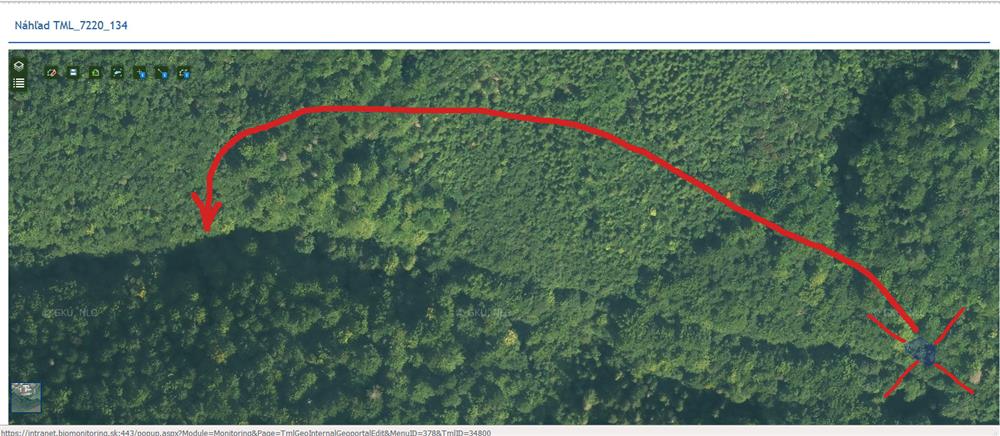
Task: Open the legend list icon
Action: coord(18,83)
